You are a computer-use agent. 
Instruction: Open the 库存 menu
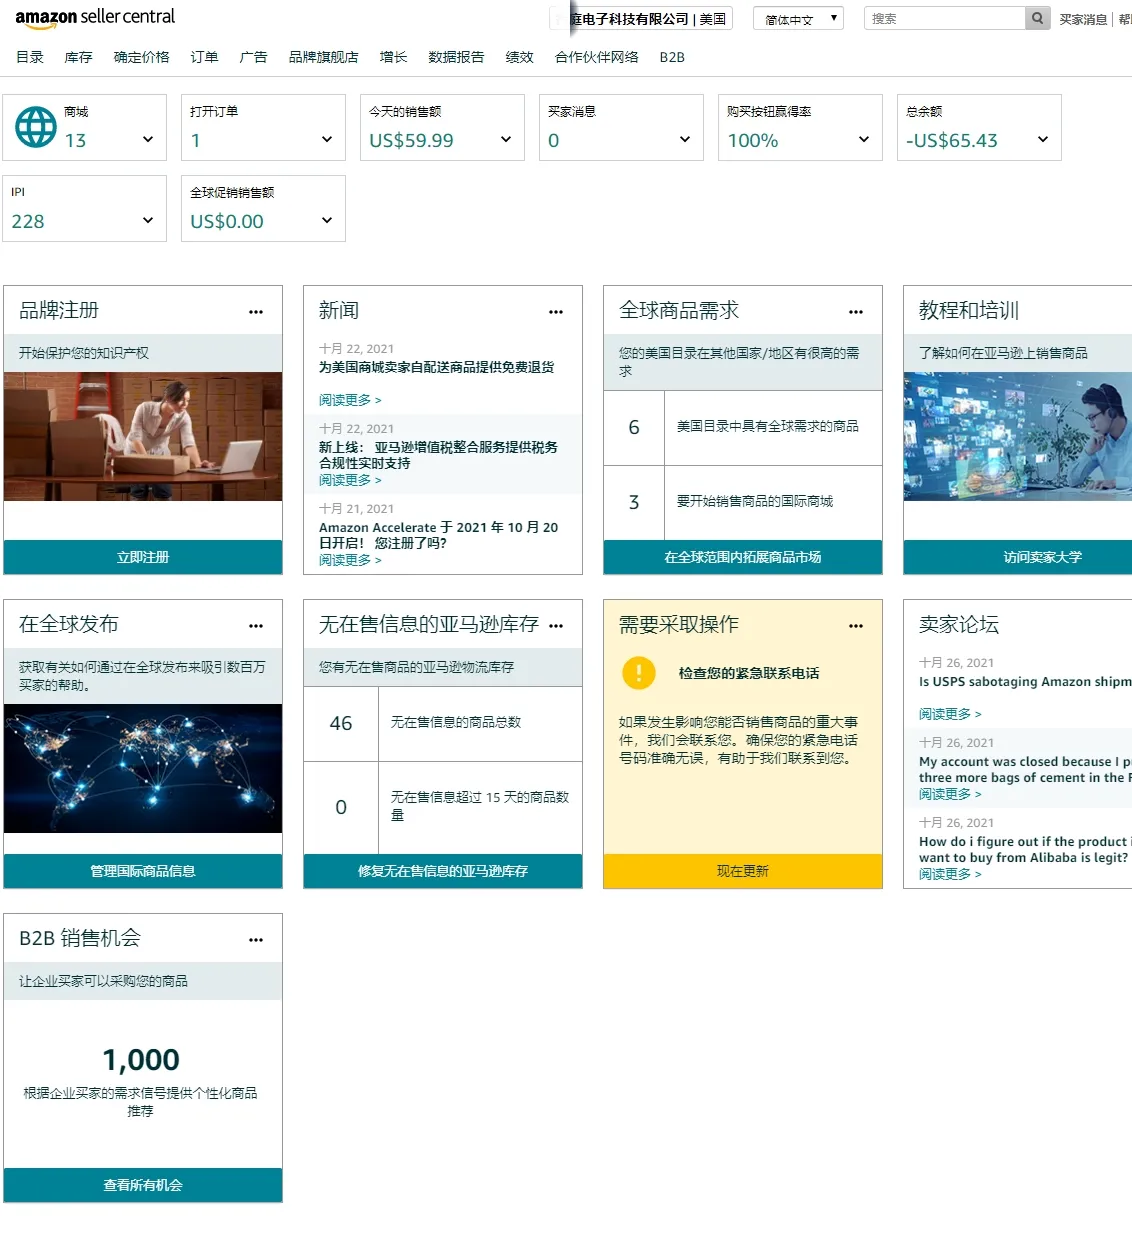tap(78, 57)
